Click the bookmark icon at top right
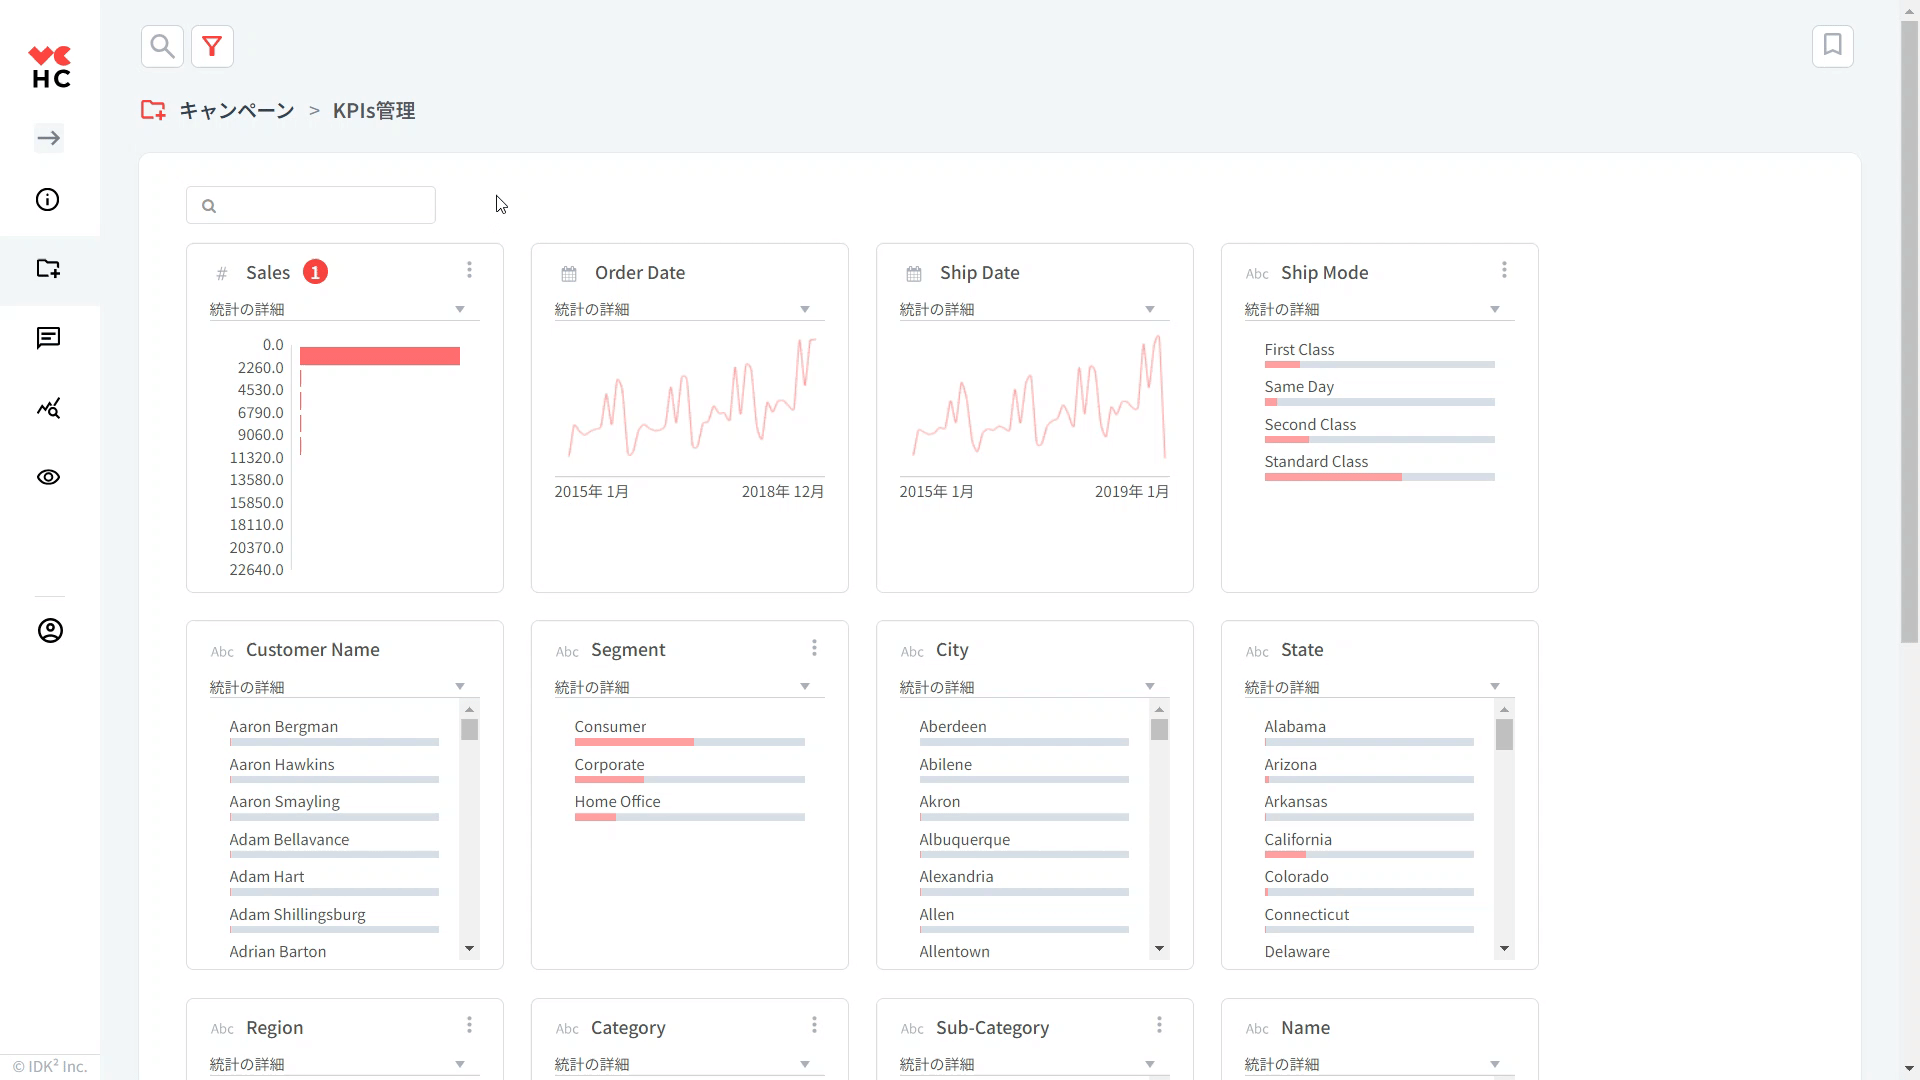This screenshot has width=1920, height=1080. tap(1832, 46)
